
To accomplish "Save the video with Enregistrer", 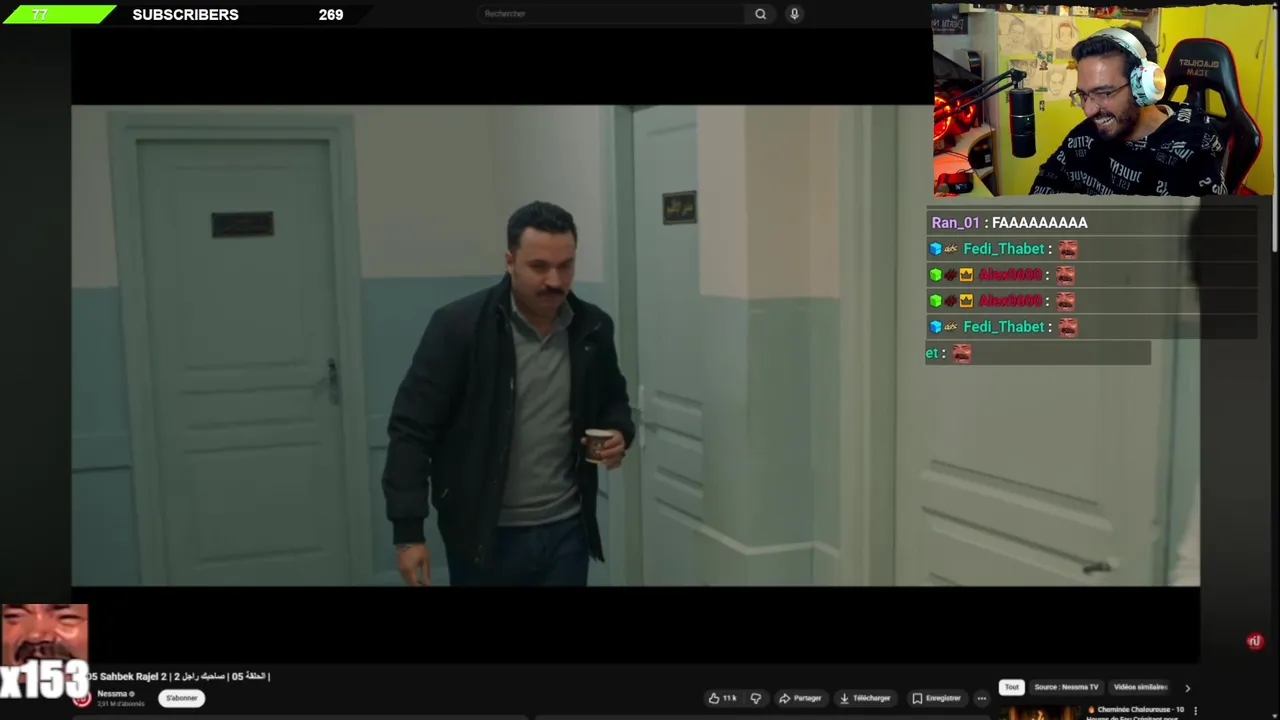I will point(937,698).
